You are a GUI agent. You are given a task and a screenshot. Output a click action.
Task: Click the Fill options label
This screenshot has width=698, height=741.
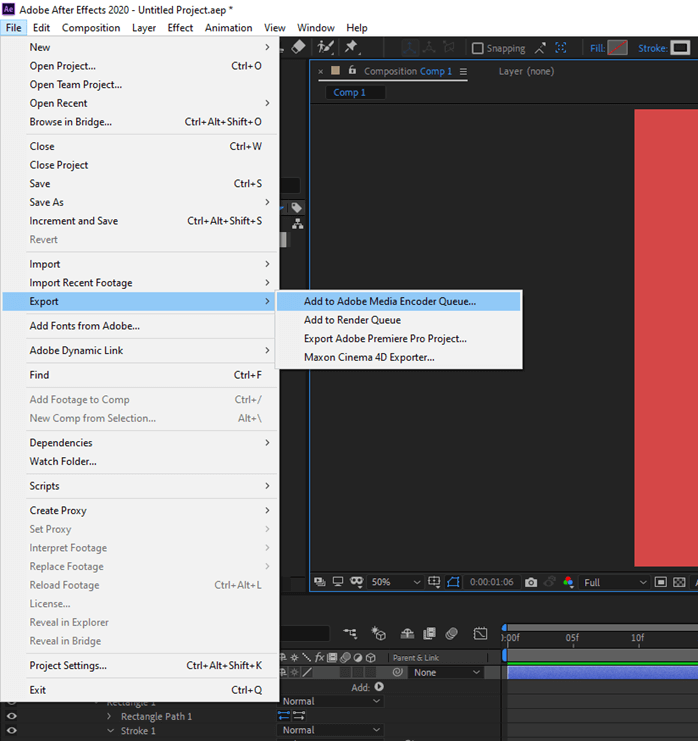coord(597,48)
